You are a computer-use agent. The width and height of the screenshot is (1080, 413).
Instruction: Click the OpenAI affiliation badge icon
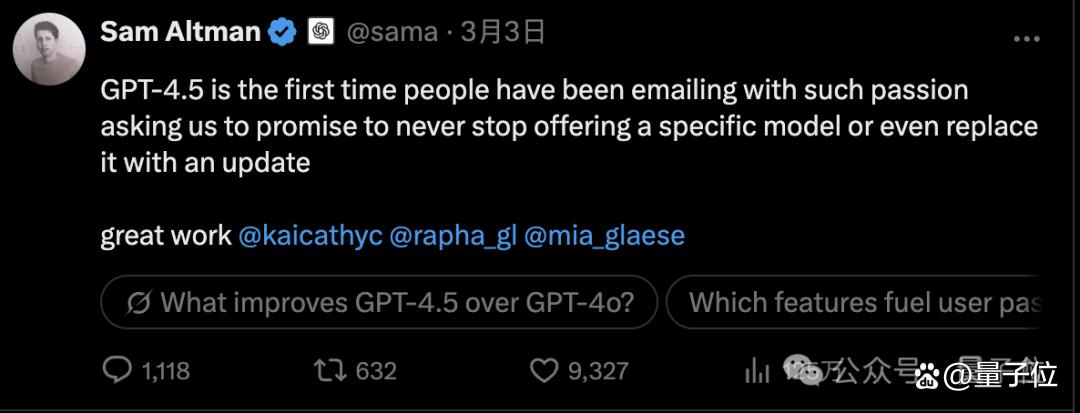pos(320,32)
